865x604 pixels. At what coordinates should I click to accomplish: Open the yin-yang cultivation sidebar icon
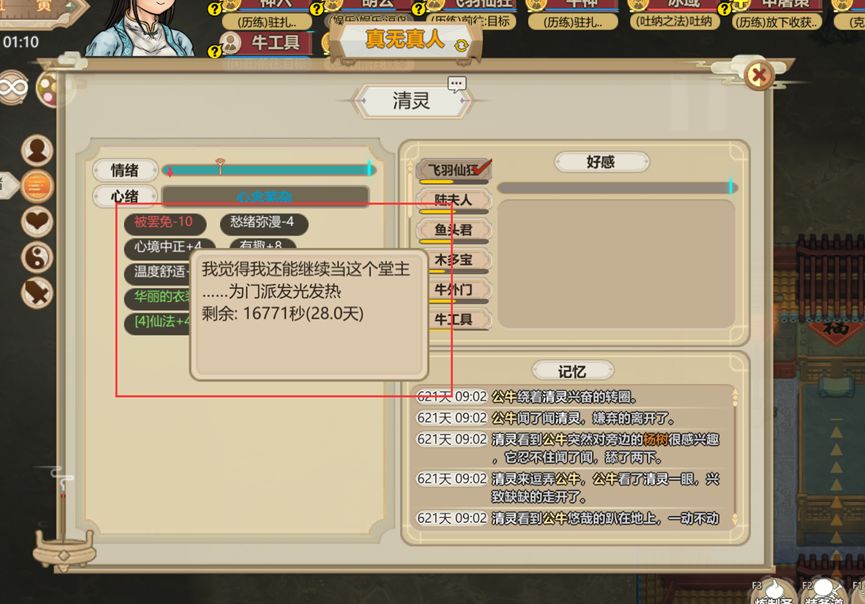point(37,257)
